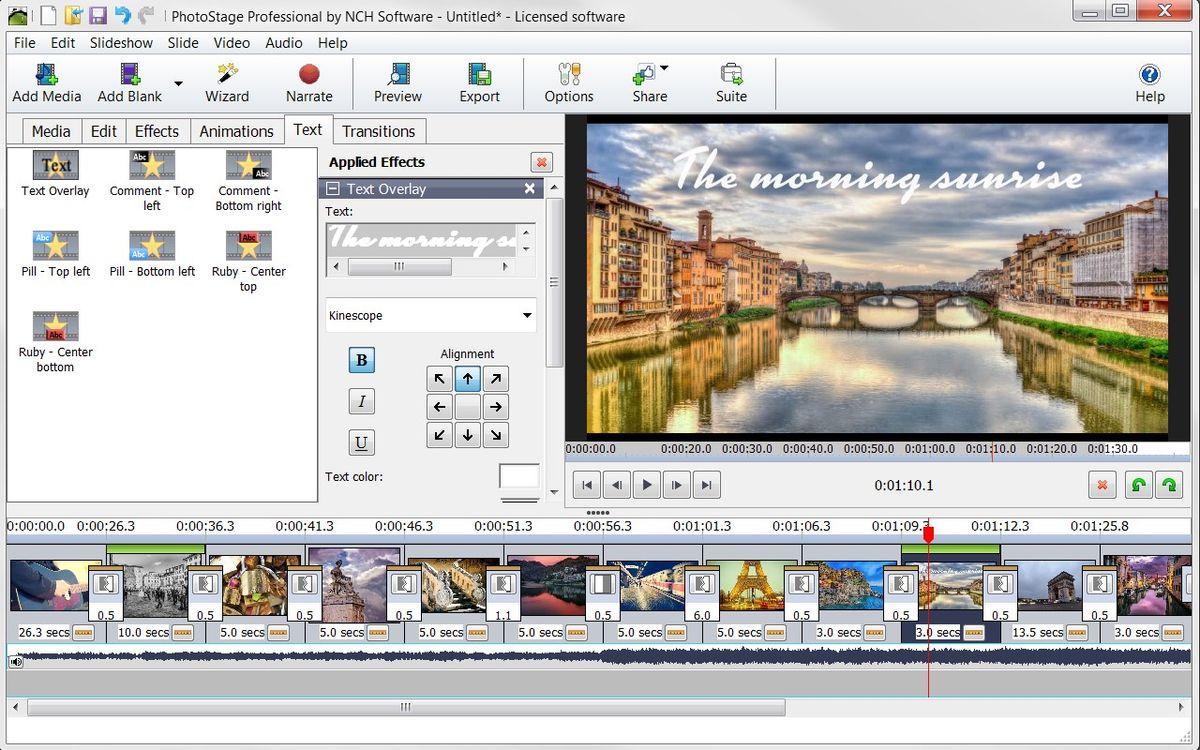Choose the Ruby - Center bottom preset
Viewport: 1200px width, 750px height.
[55, 327]
